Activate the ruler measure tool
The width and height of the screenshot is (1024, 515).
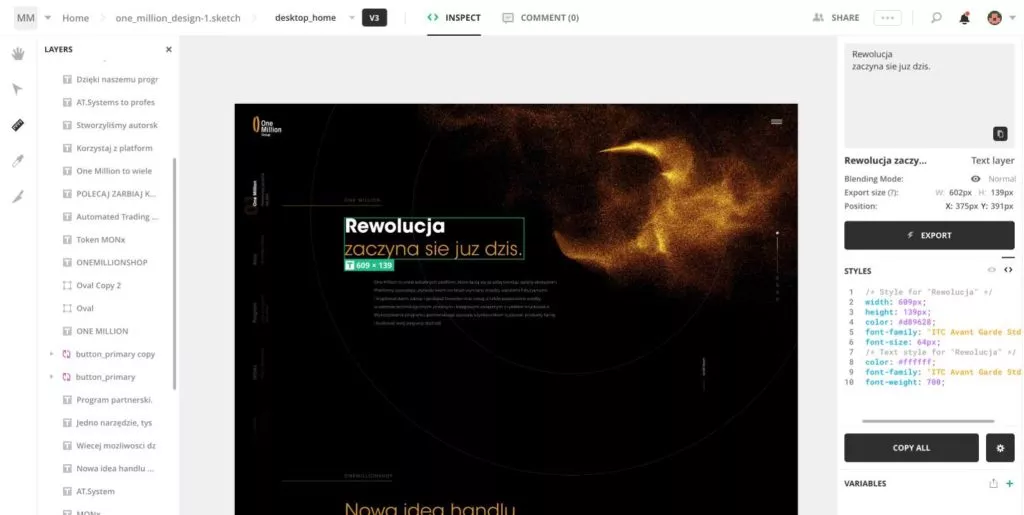(17, 125)
